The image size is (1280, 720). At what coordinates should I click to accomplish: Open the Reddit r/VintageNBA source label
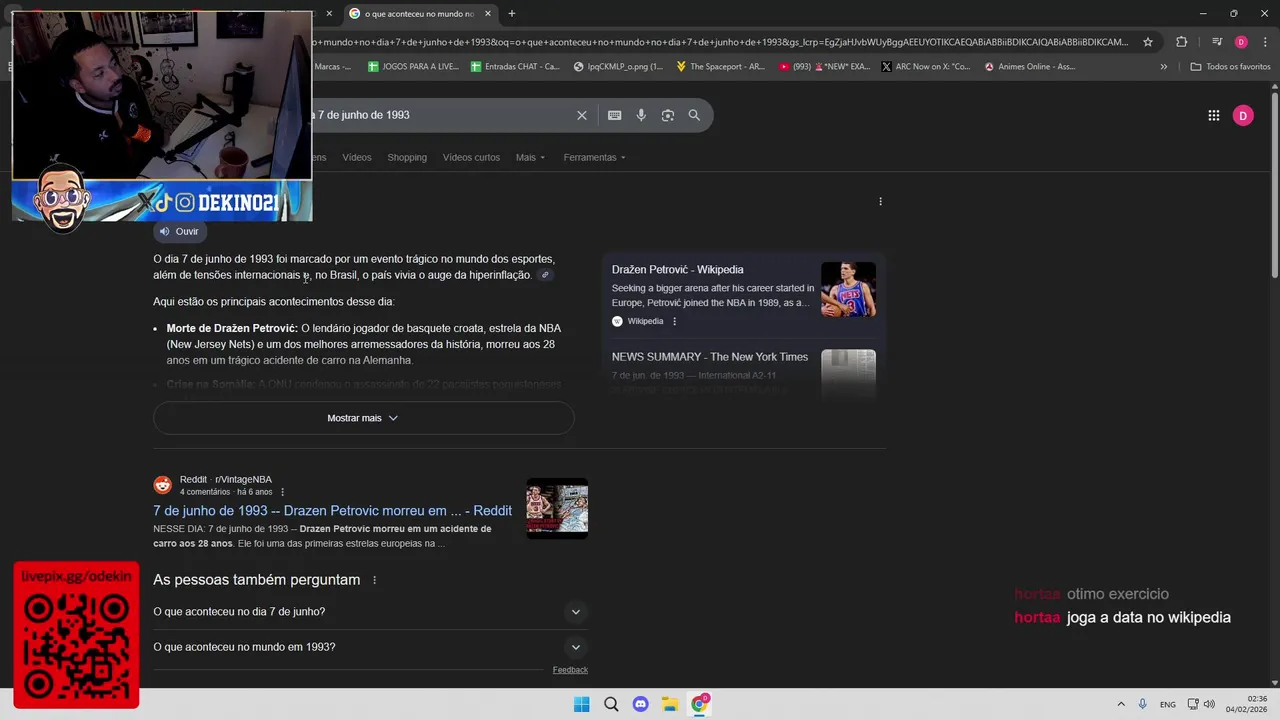pos(226,480)
